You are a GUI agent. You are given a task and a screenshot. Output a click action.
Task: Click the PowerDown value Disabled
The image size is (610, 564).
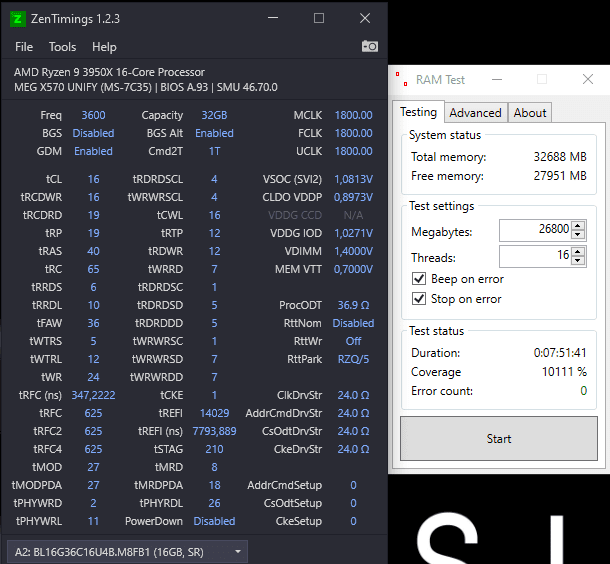(x=214, y=521)
